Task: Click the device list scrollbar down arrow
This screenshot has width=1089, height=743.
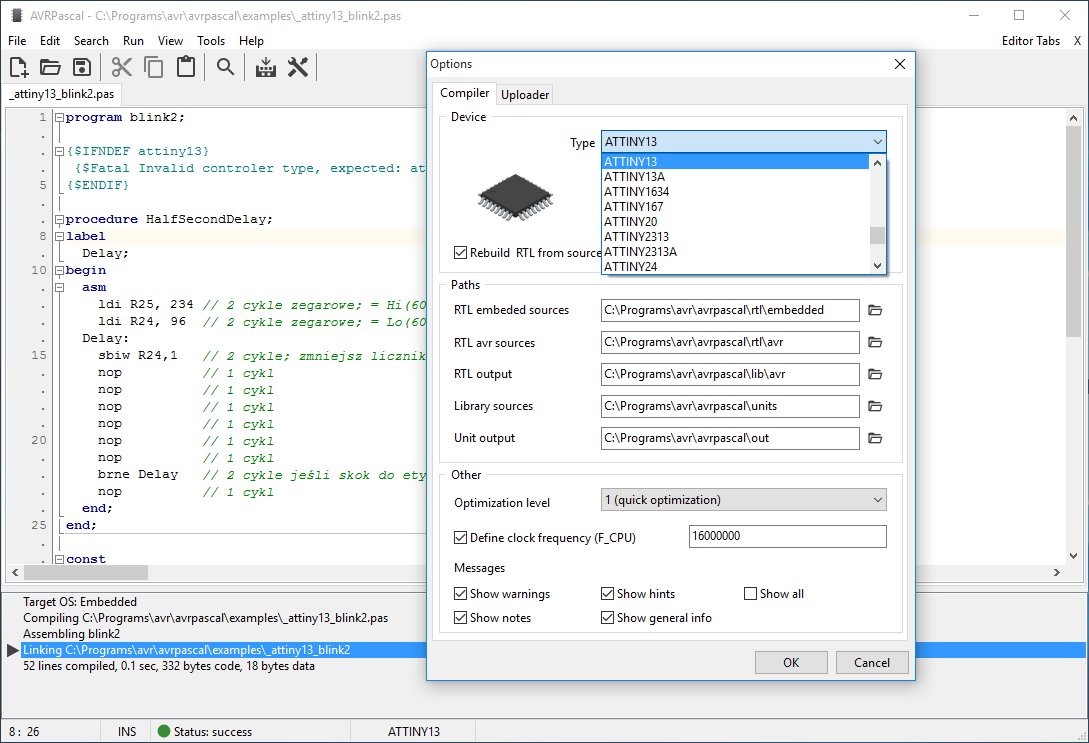Action: tap(877, 266)
